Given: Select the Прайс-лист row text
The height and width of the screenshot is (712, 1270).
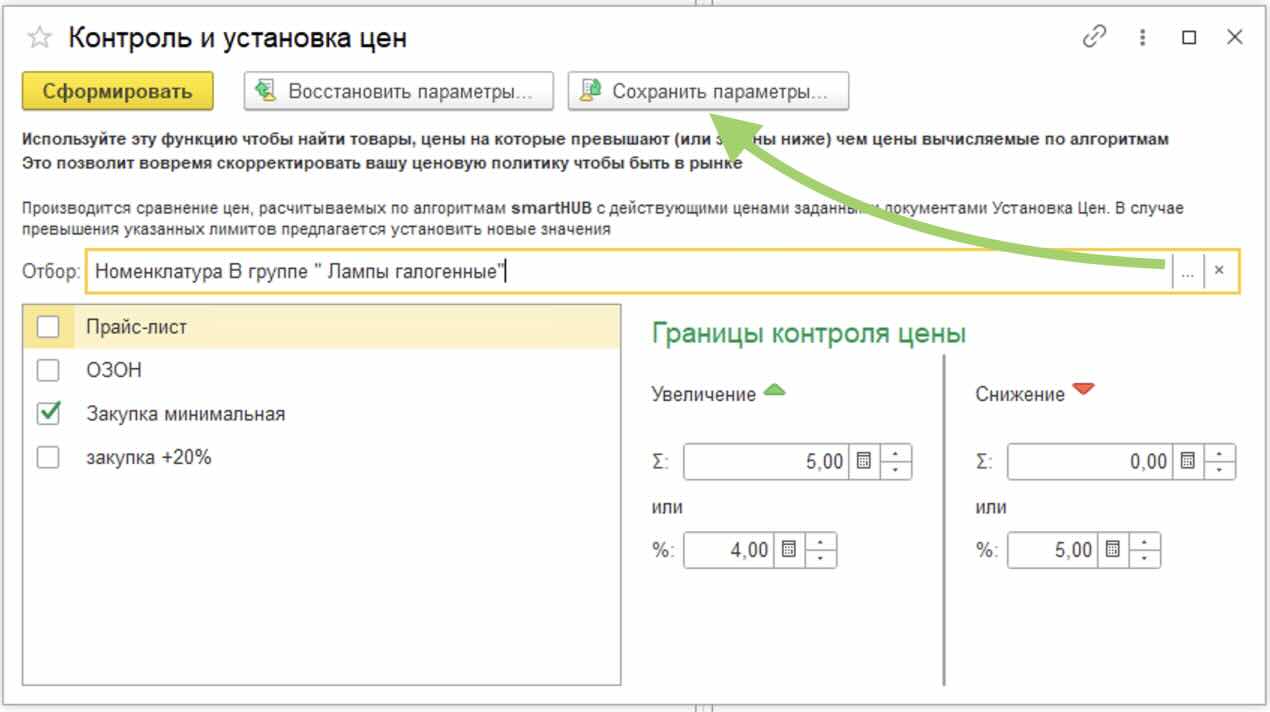Looking at the screenshot, I should tap(137, 327).
